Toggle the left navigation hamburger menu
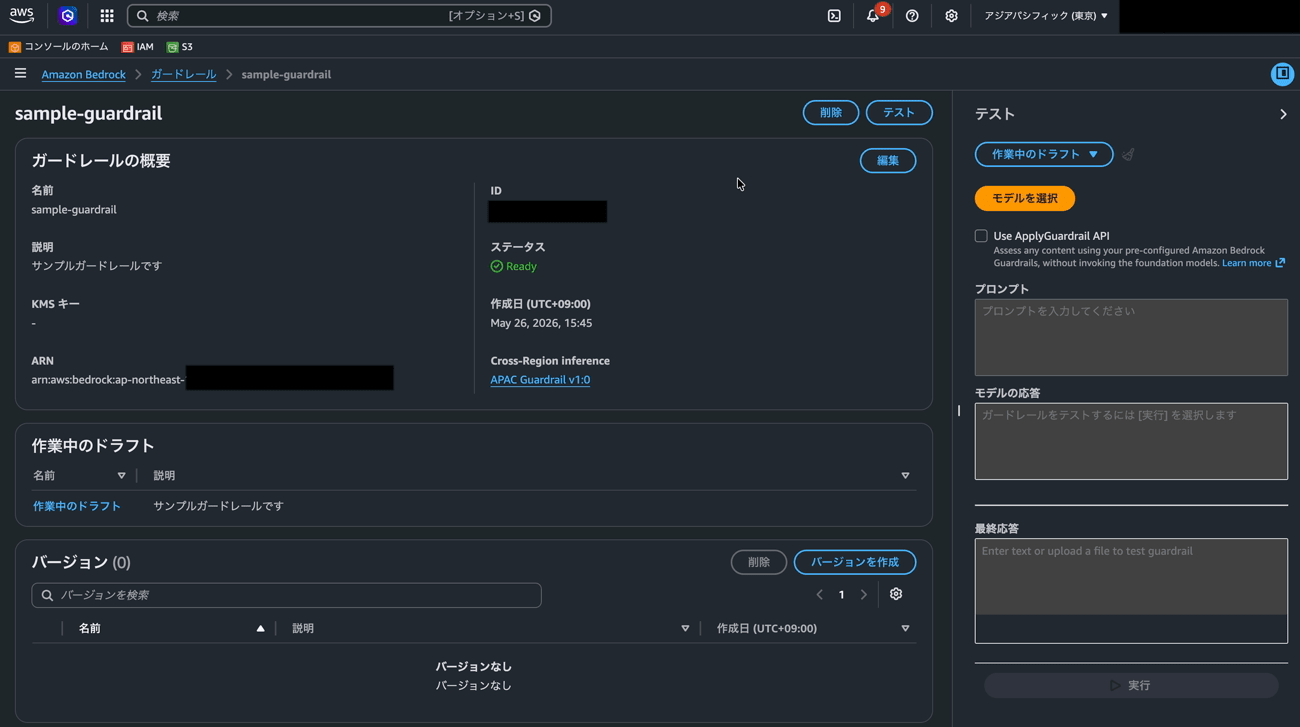The height and width of the screenshot is (727, 1300). tap(20, 74)
